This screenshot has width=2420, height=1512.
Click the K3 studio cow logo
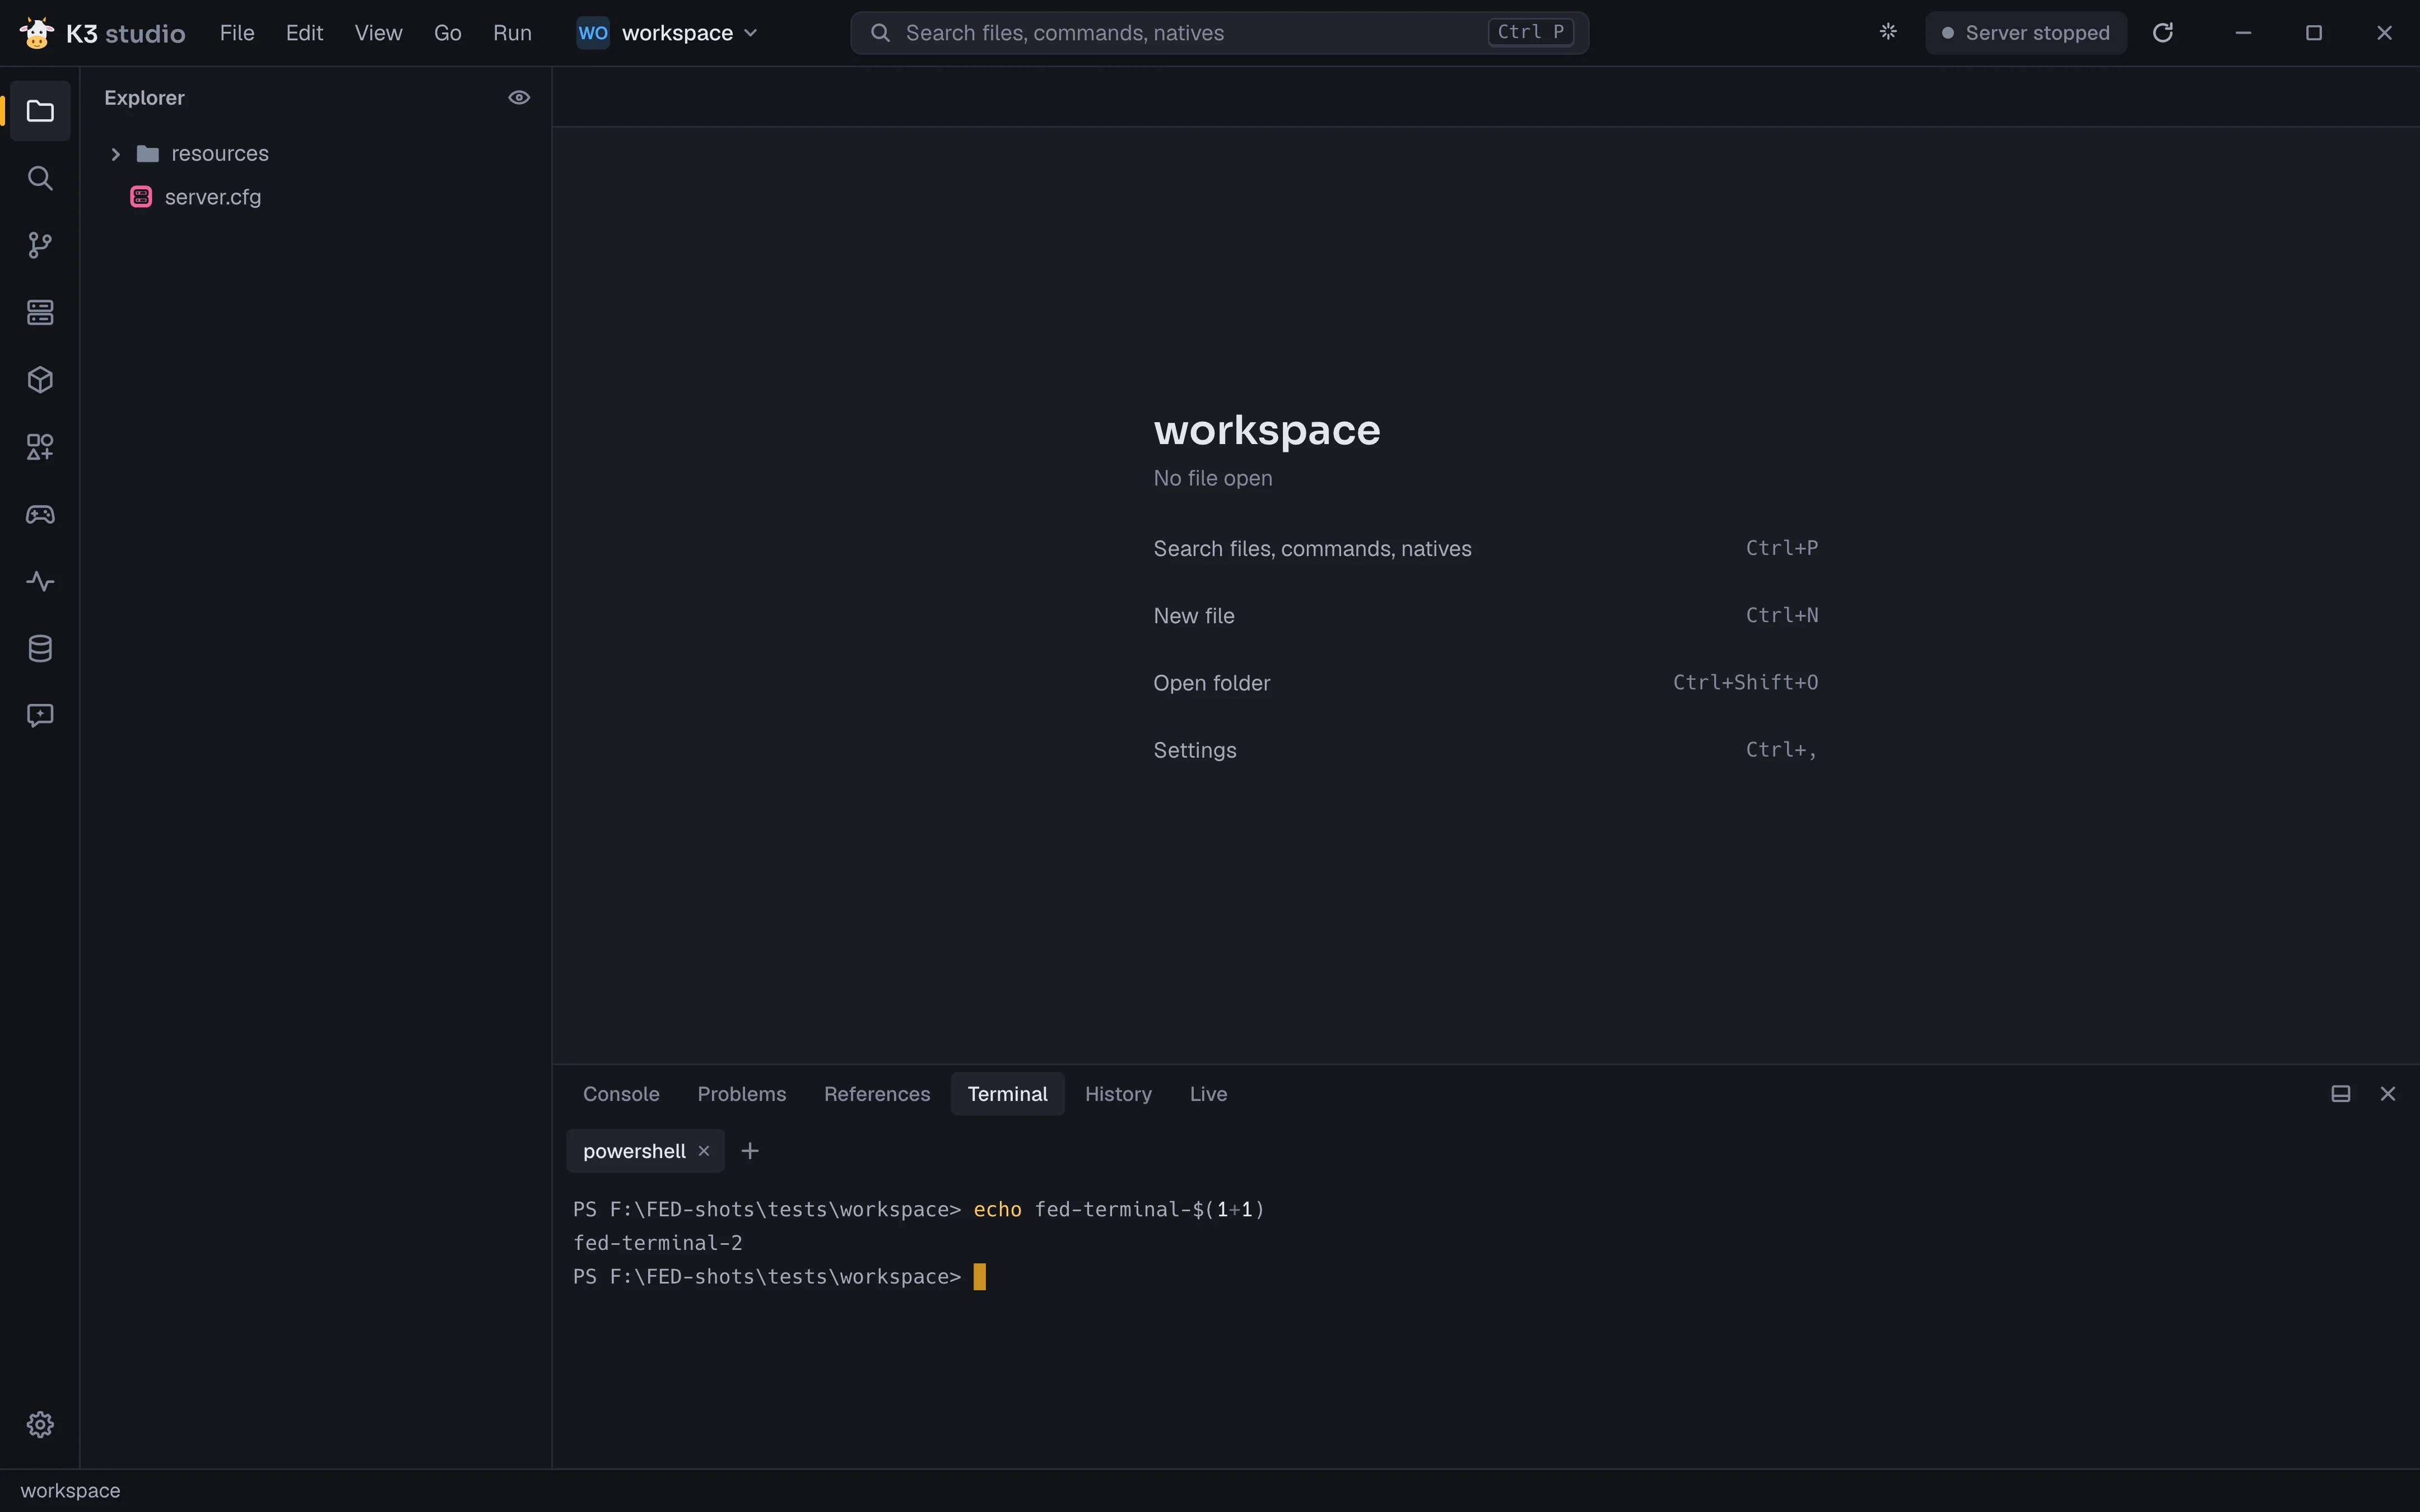(x=37, y=32)
